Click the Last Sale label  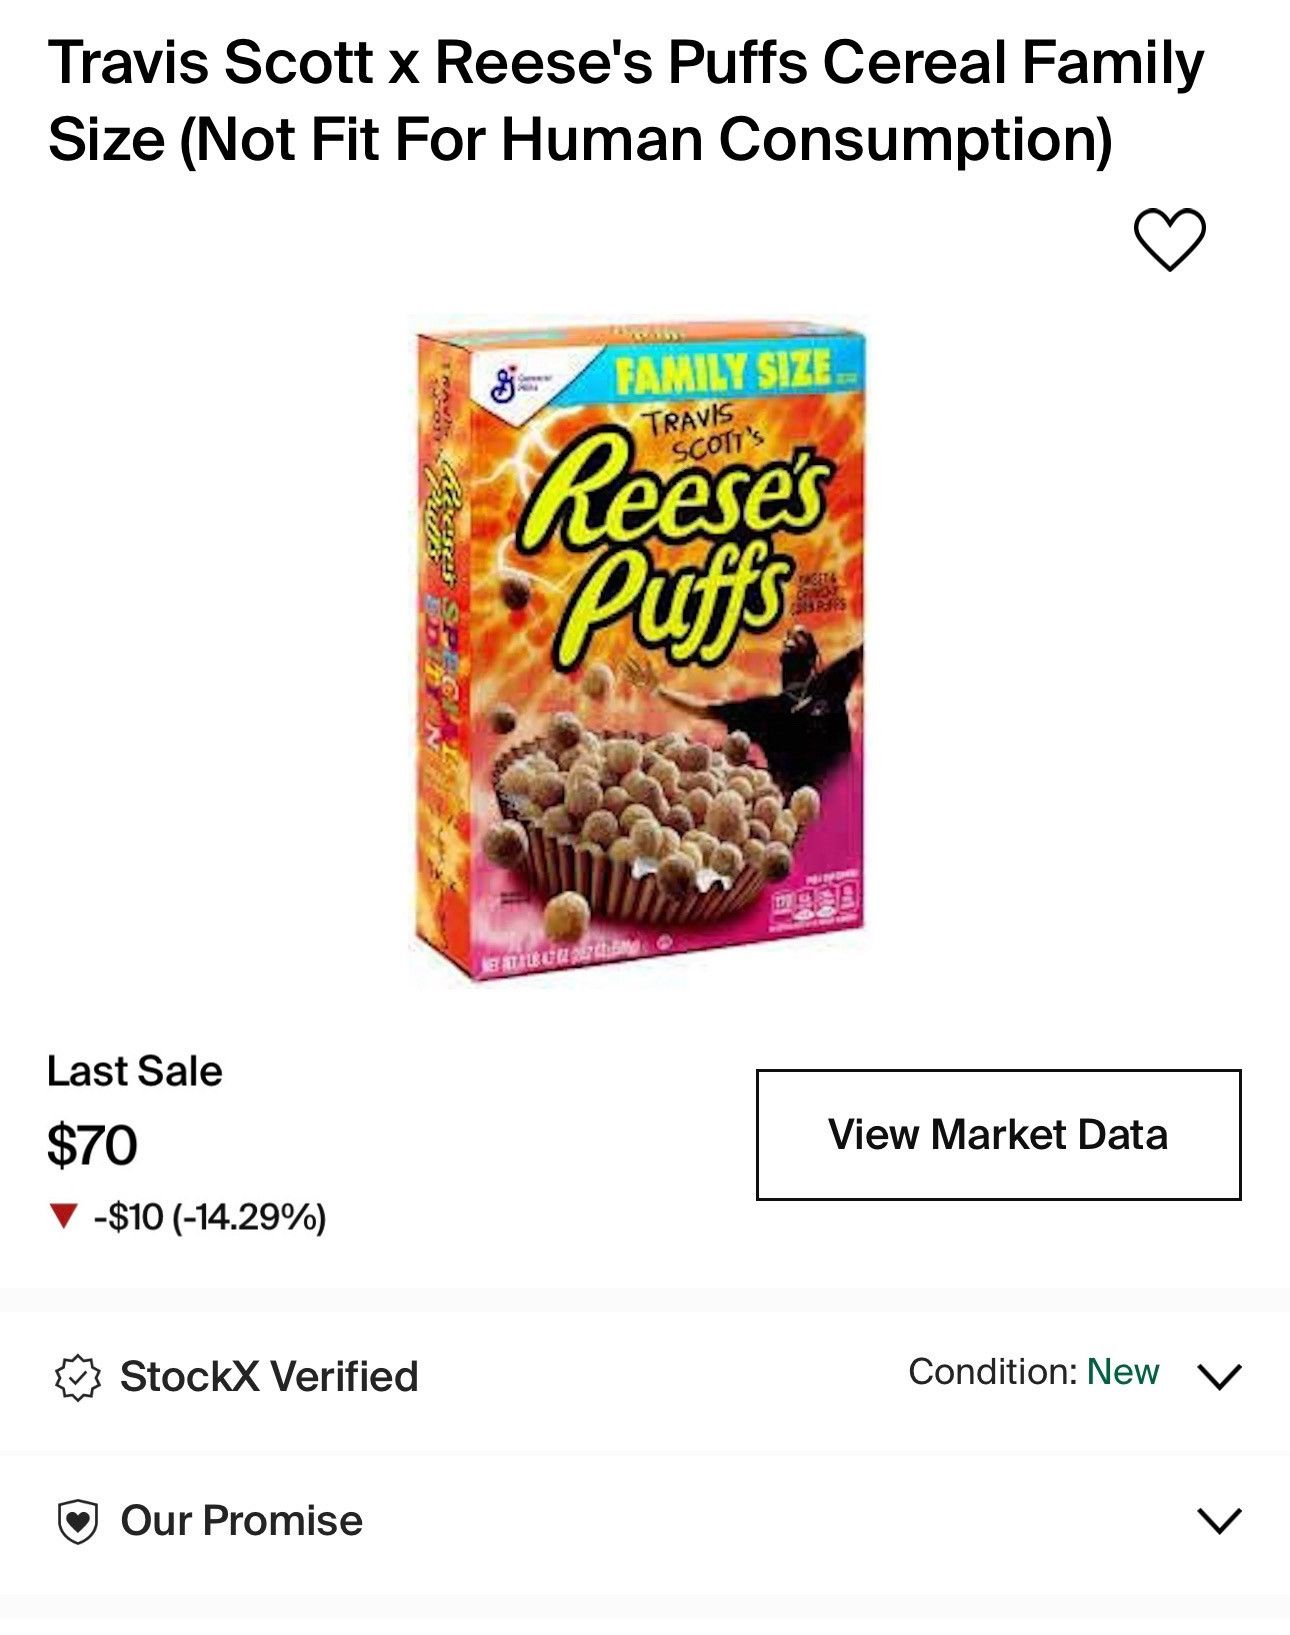tap(134, 1071)
